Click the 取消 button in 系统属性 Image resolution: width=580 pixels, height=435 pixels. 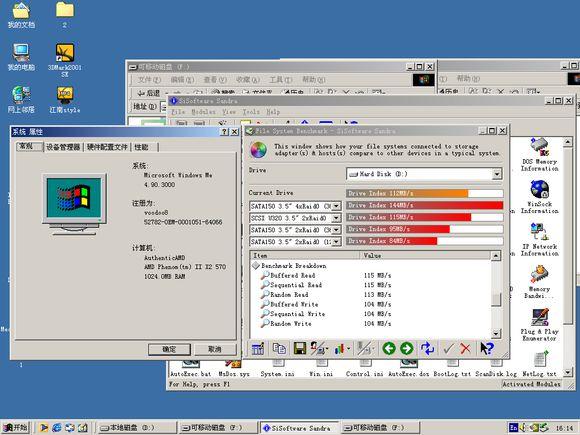coord(215,349)
